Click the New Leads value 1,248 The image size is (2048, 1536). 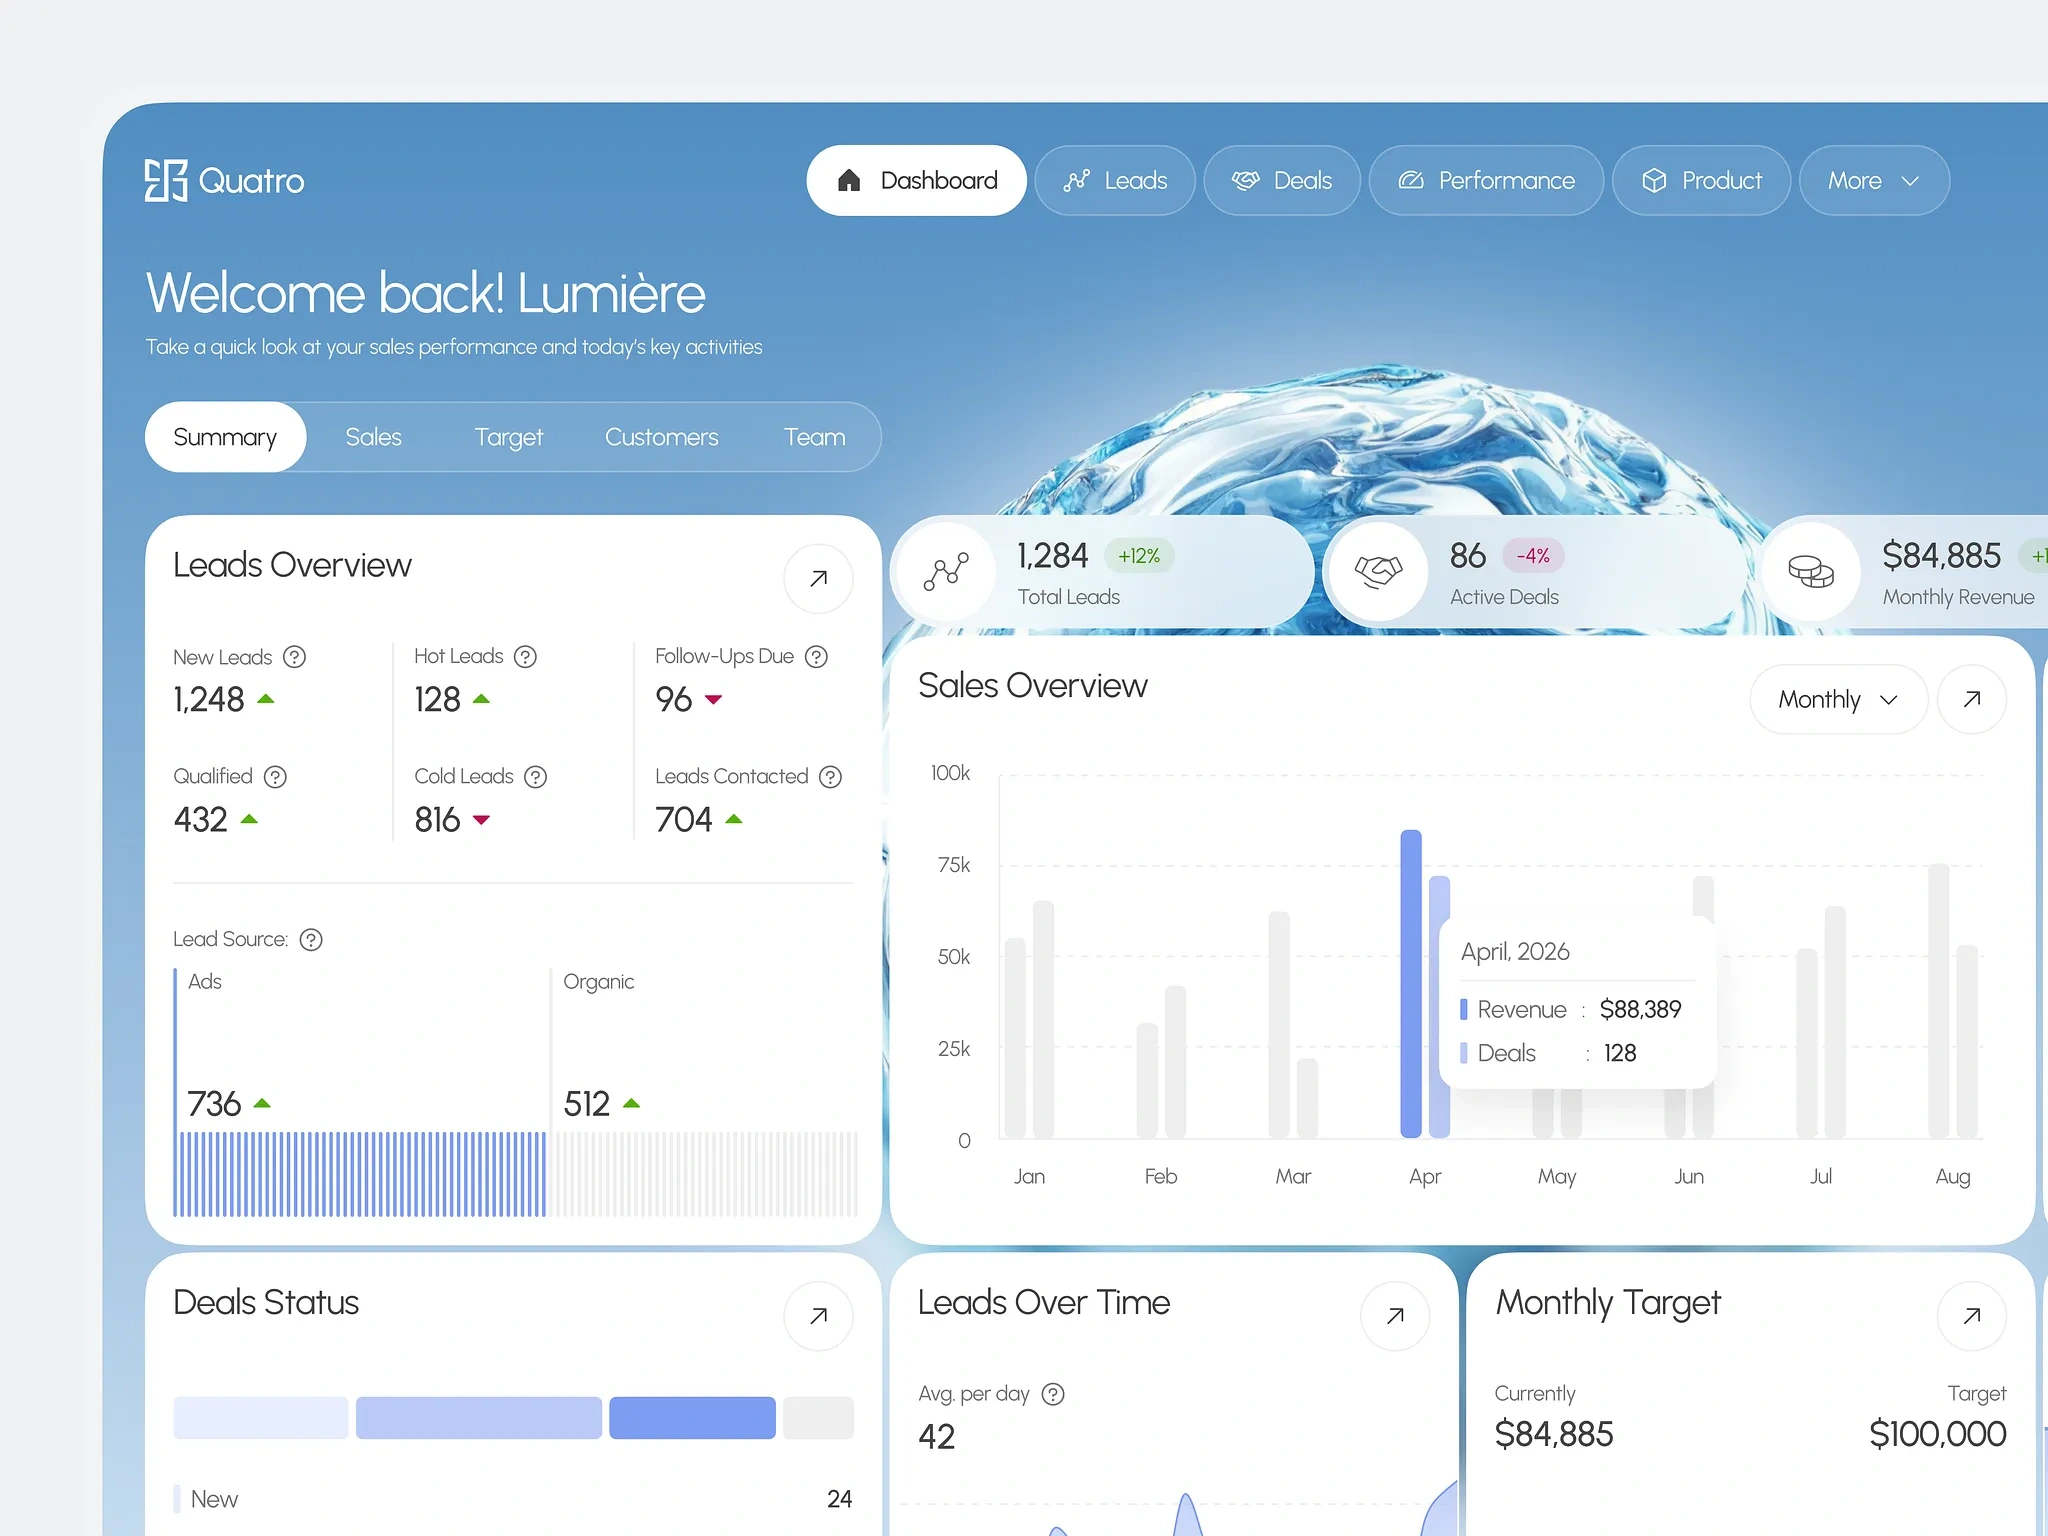pyautogui.click(x=209, y=699)
